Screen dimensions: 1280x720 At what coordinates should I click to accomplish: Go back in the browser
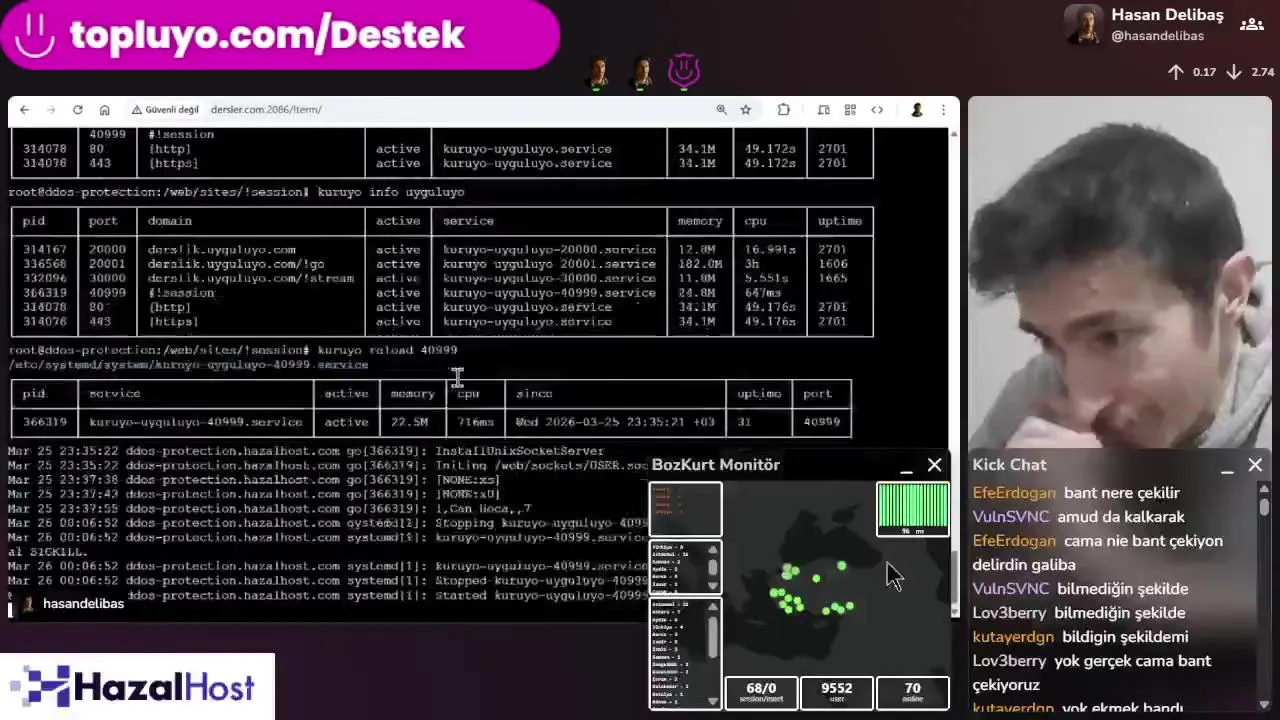[x=24, y=110]
